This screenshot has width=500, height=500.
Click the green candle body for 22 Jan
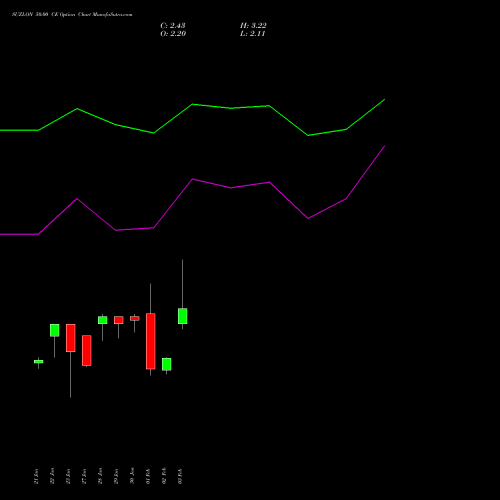54,330
